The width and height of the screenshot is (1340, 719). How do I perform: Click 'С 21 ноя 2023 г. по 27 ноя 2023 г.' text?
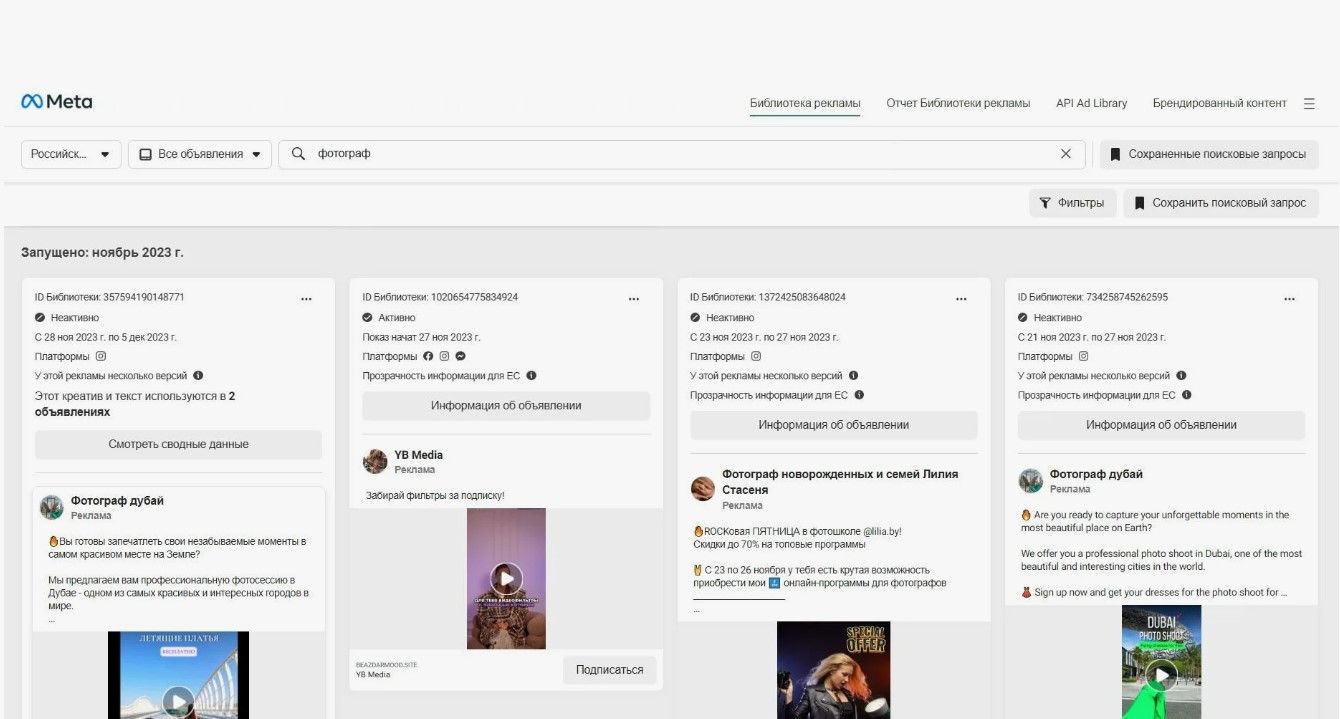point(1092,337)
